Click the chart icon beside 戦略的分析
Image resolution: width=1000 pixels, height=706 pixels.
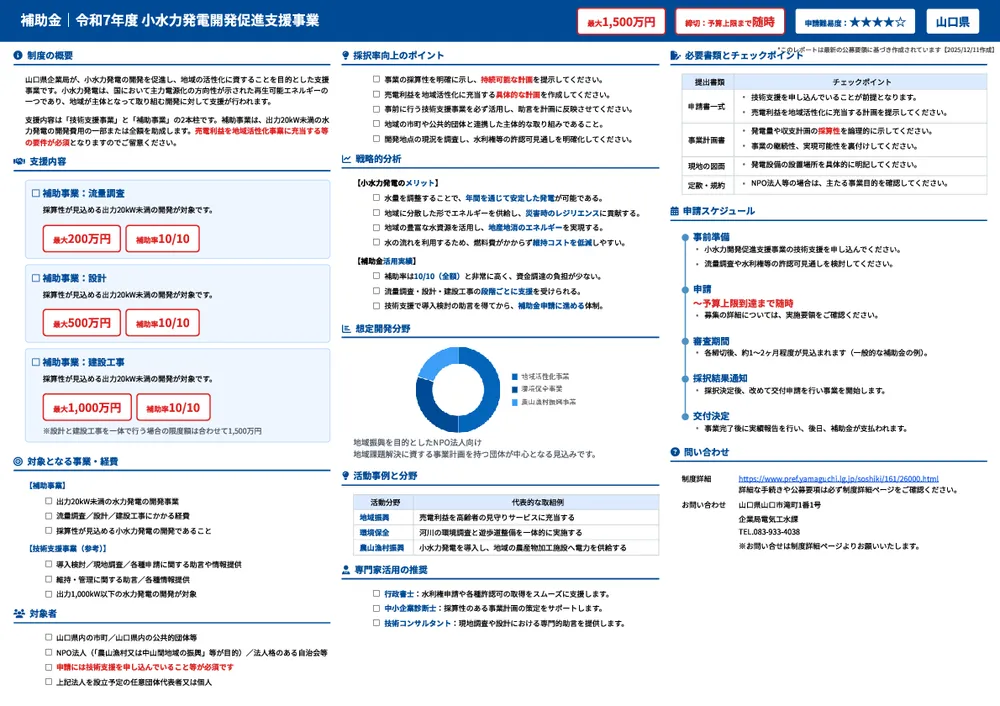[x=346, y=159]
